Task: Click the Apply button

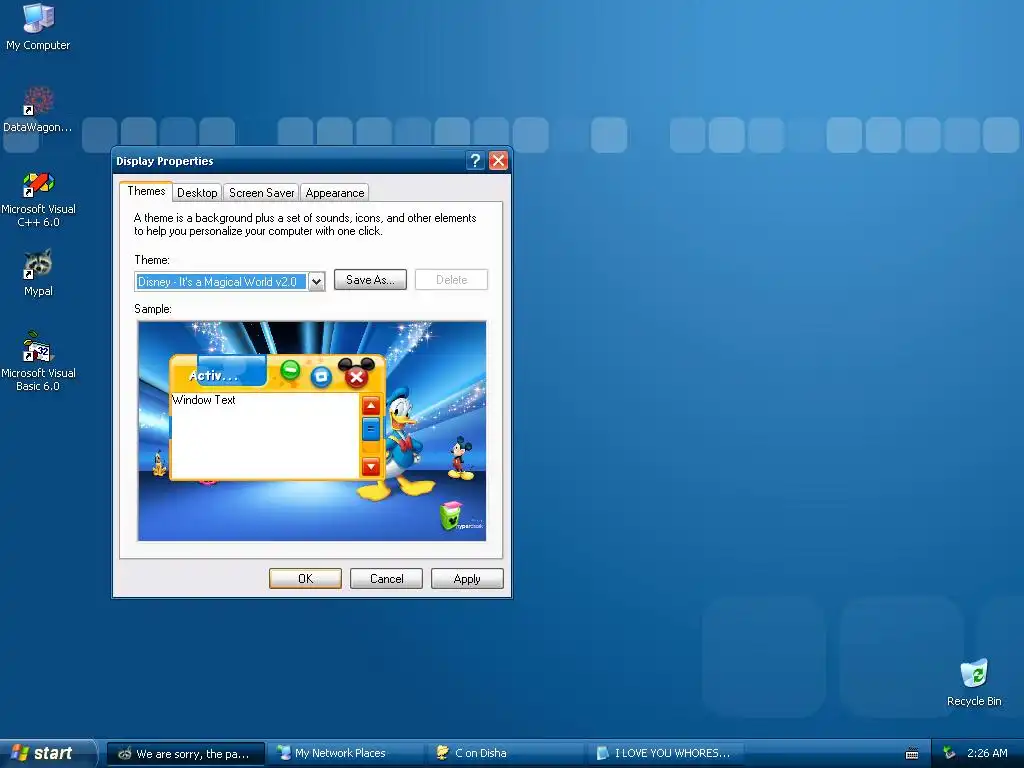Action: coord(467,579)
